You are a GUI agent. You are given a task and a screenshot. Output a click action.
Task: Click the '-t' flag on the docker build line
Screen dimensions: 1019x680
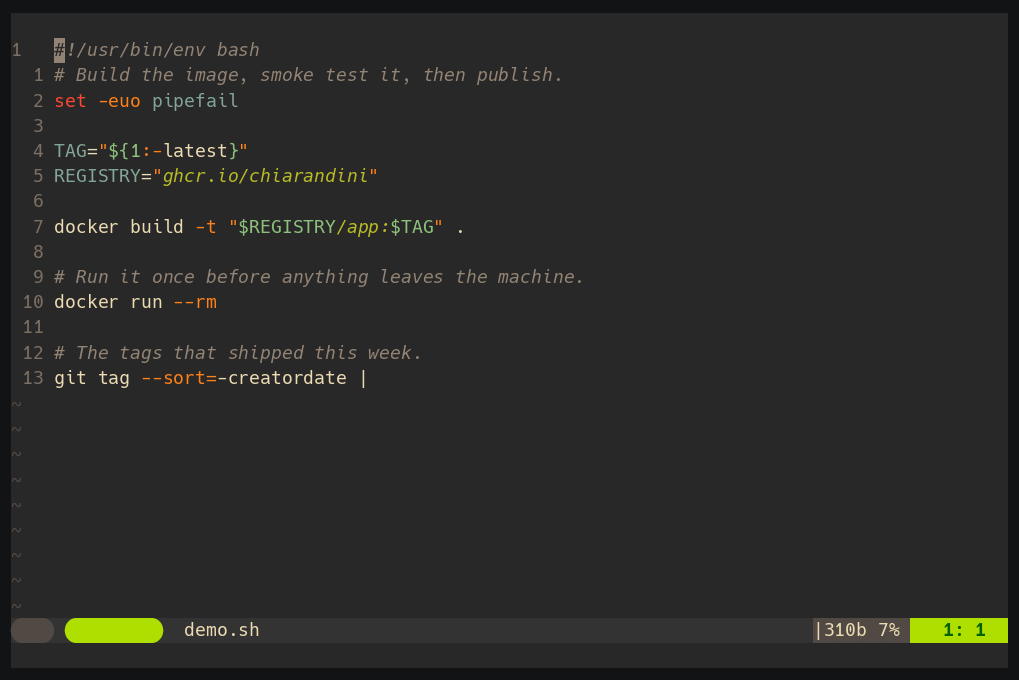[205, 227]
